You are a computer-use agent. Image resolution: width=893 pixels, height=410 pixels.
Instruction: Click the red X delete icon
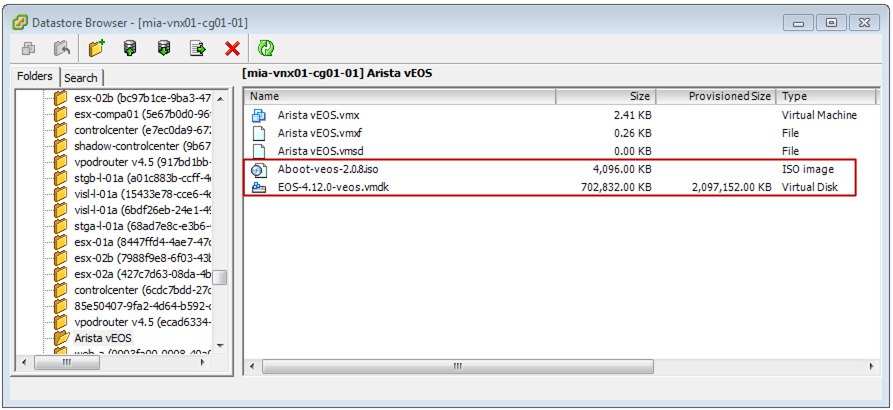pos(232,50)
